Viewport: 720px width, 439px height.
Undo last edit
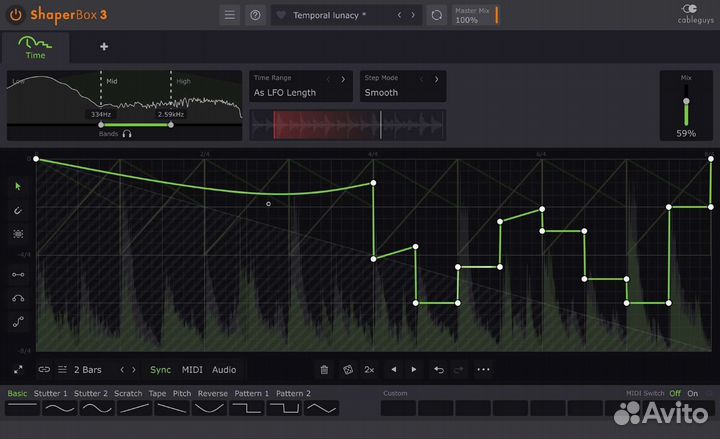click(x=439, y=370)
